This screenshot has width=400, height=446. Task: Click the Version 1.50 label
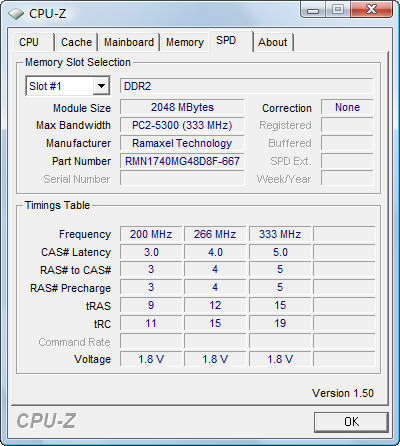point(343,393)
